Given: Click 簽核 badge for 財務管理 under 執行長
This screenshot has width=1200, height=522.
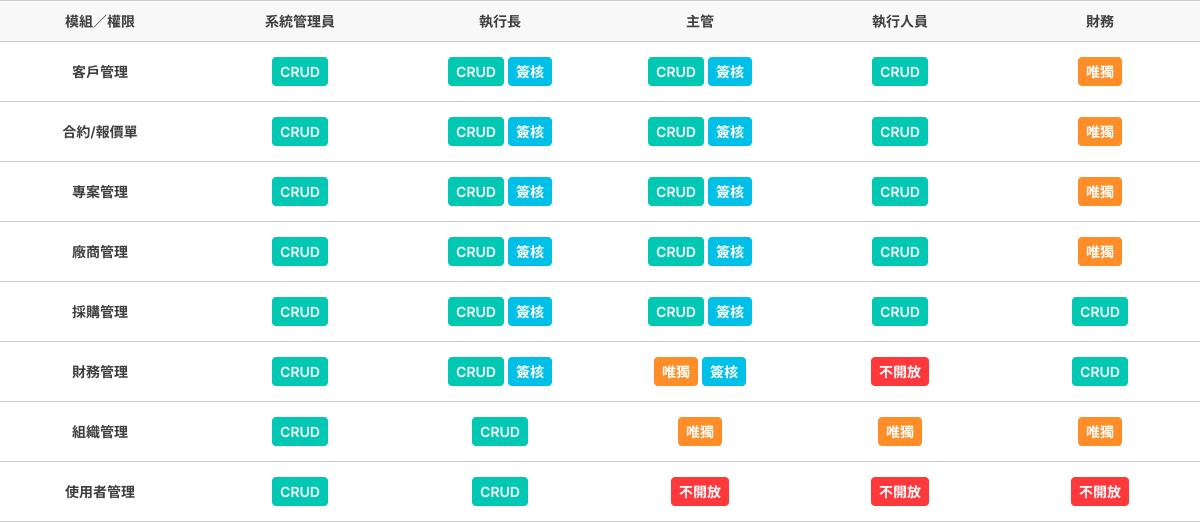Looking at the screenshot, I should [x=530, y=372].
